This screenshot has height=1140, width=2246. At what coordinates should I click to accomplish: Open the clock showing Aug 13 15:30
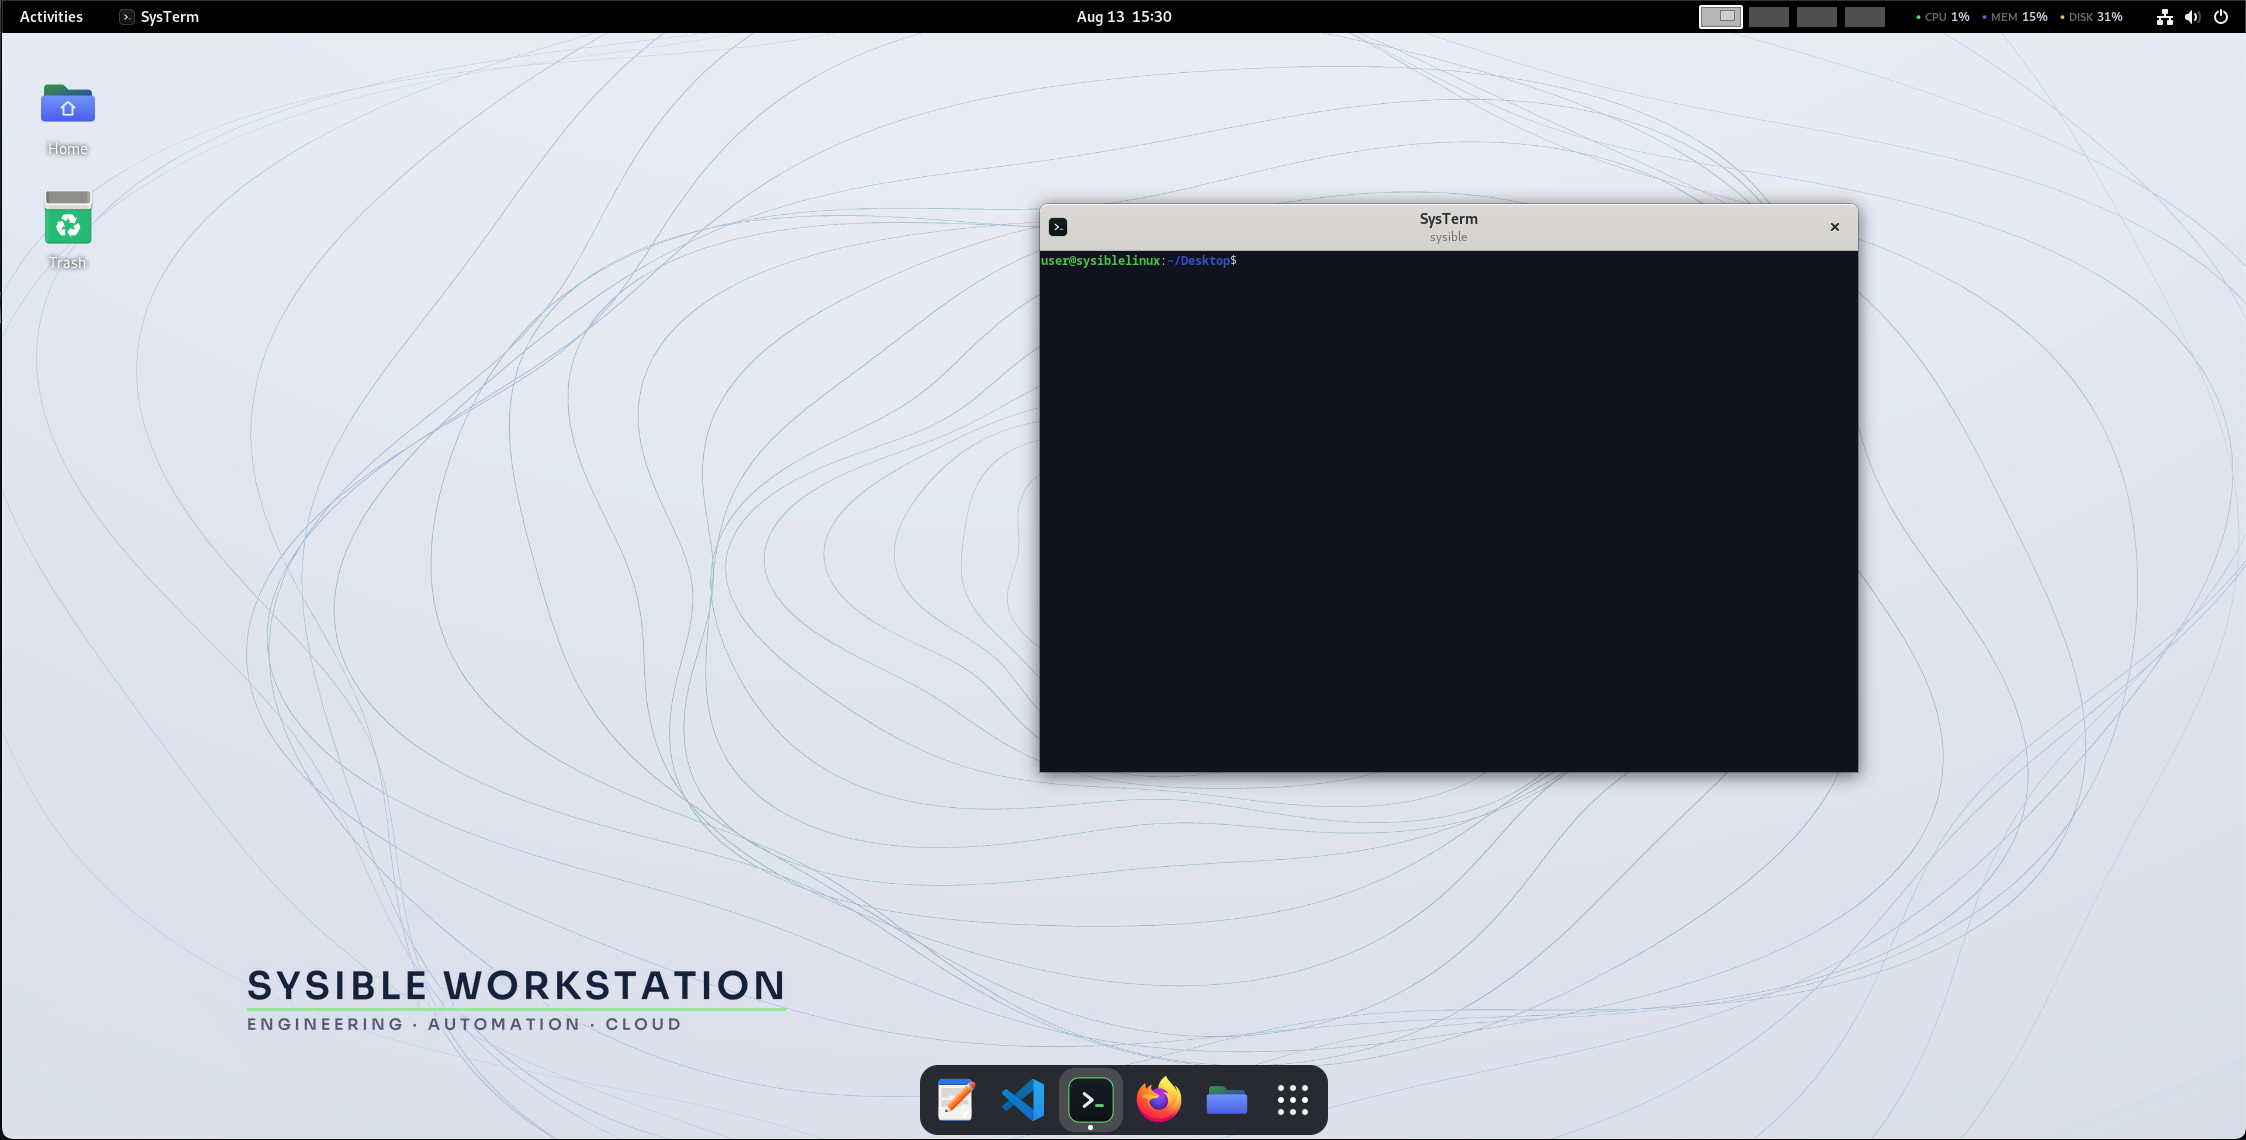[x=1124, y=17]
